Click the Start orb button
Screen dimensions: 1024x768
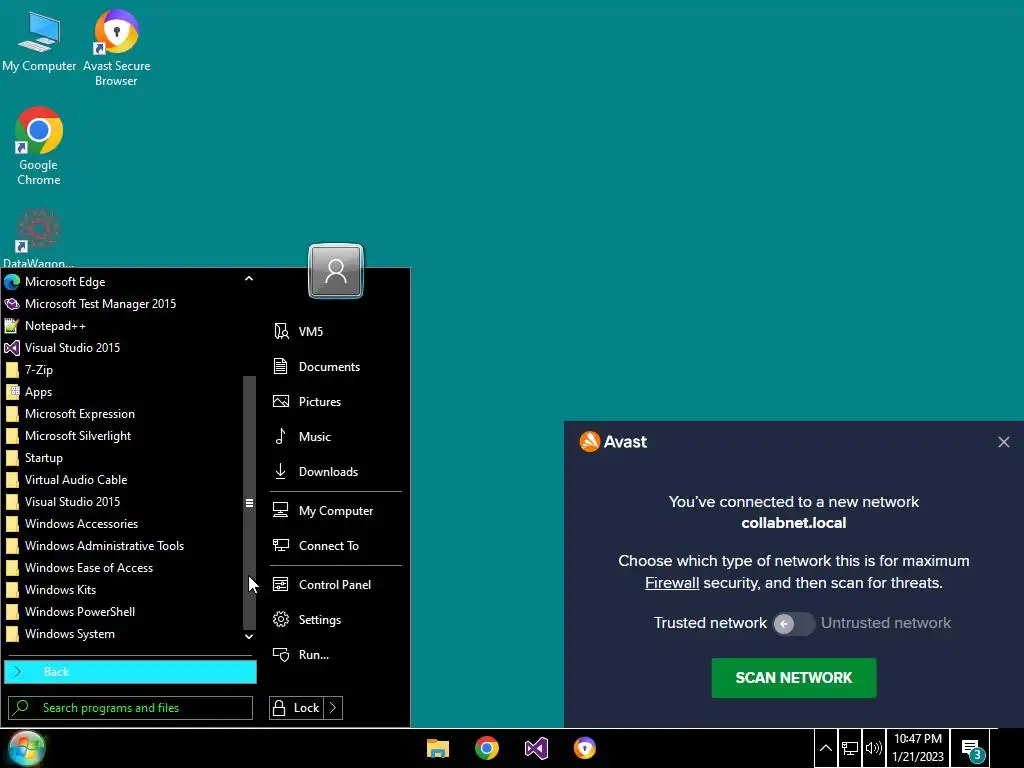(26, 748)
